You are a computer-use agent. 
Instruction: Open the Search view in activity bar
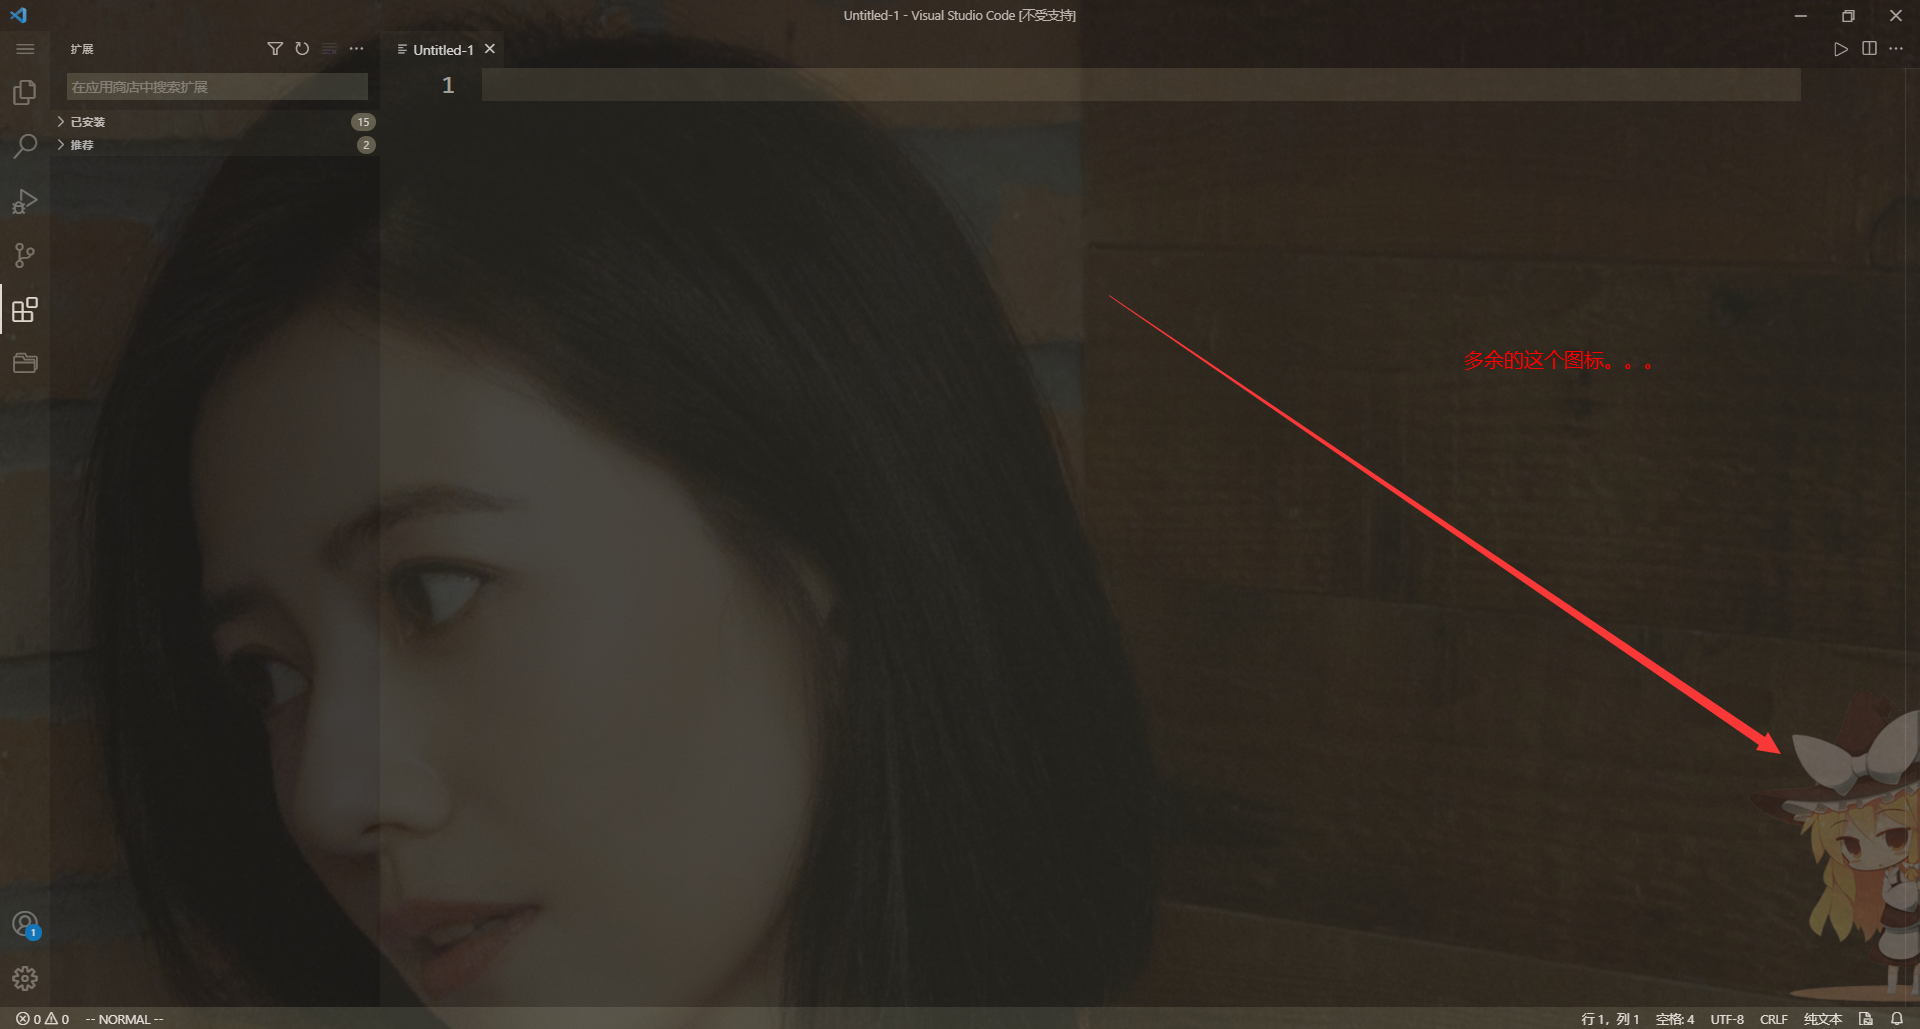click(x=25, y=147)
